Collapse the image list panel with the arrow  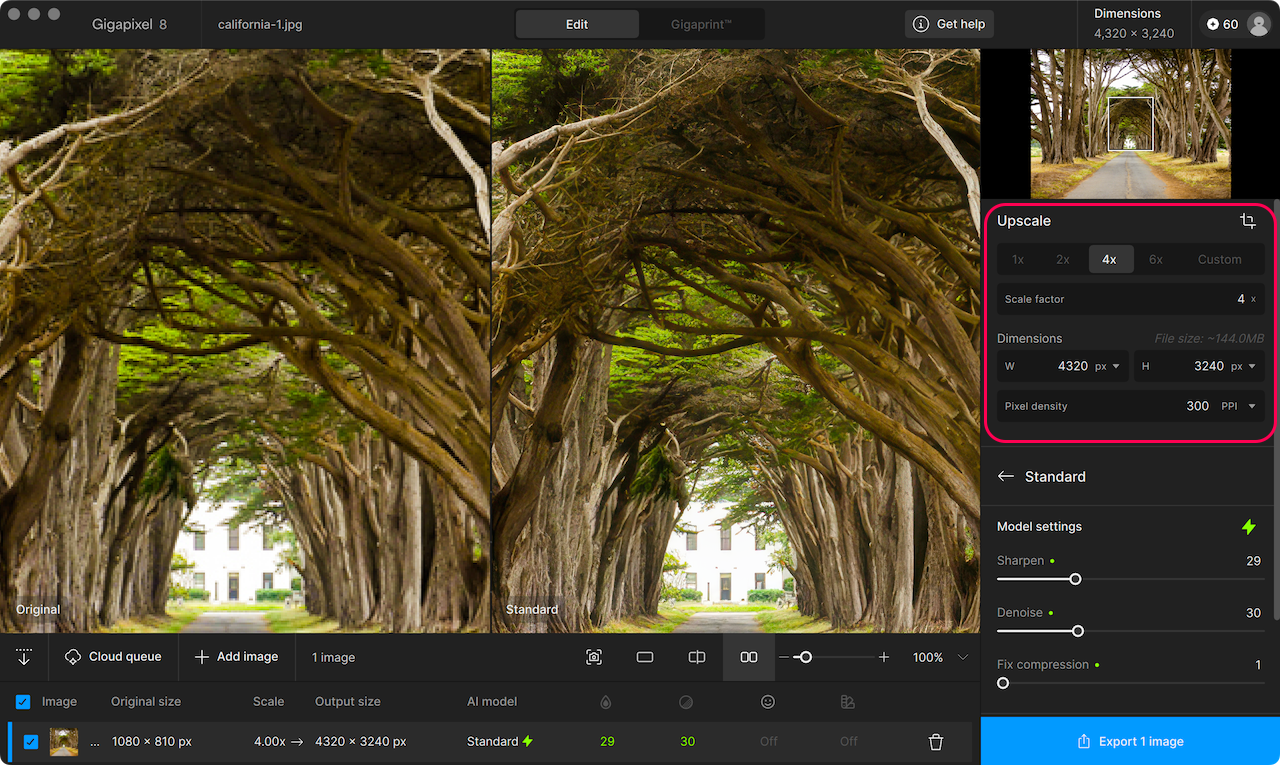[x=24, y=657]
